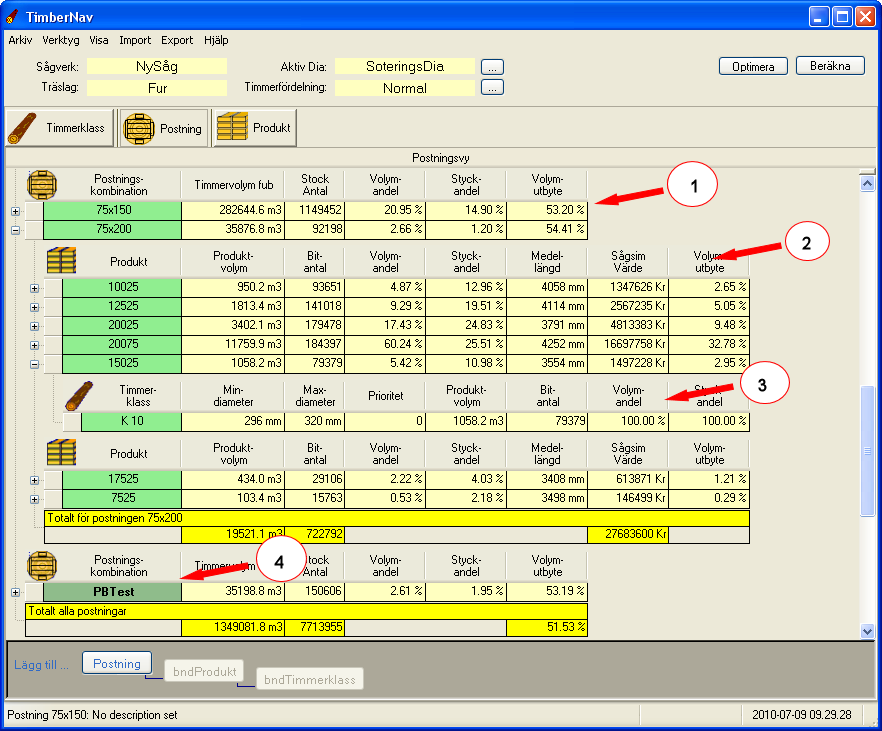This screenshot has height=731, width=882.
Task: Click the Postning add button
Action: tap(117, 664)
